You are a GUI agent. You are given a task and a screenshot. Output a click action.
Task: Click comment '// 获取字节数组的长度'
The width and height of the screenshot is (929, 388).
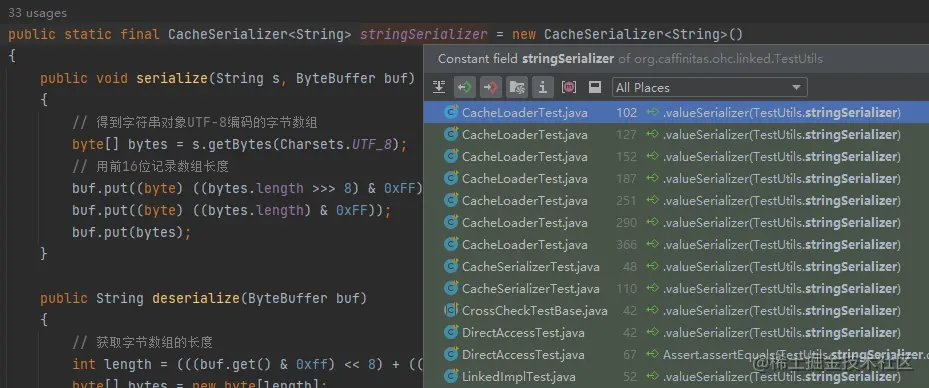click(142, 342)
